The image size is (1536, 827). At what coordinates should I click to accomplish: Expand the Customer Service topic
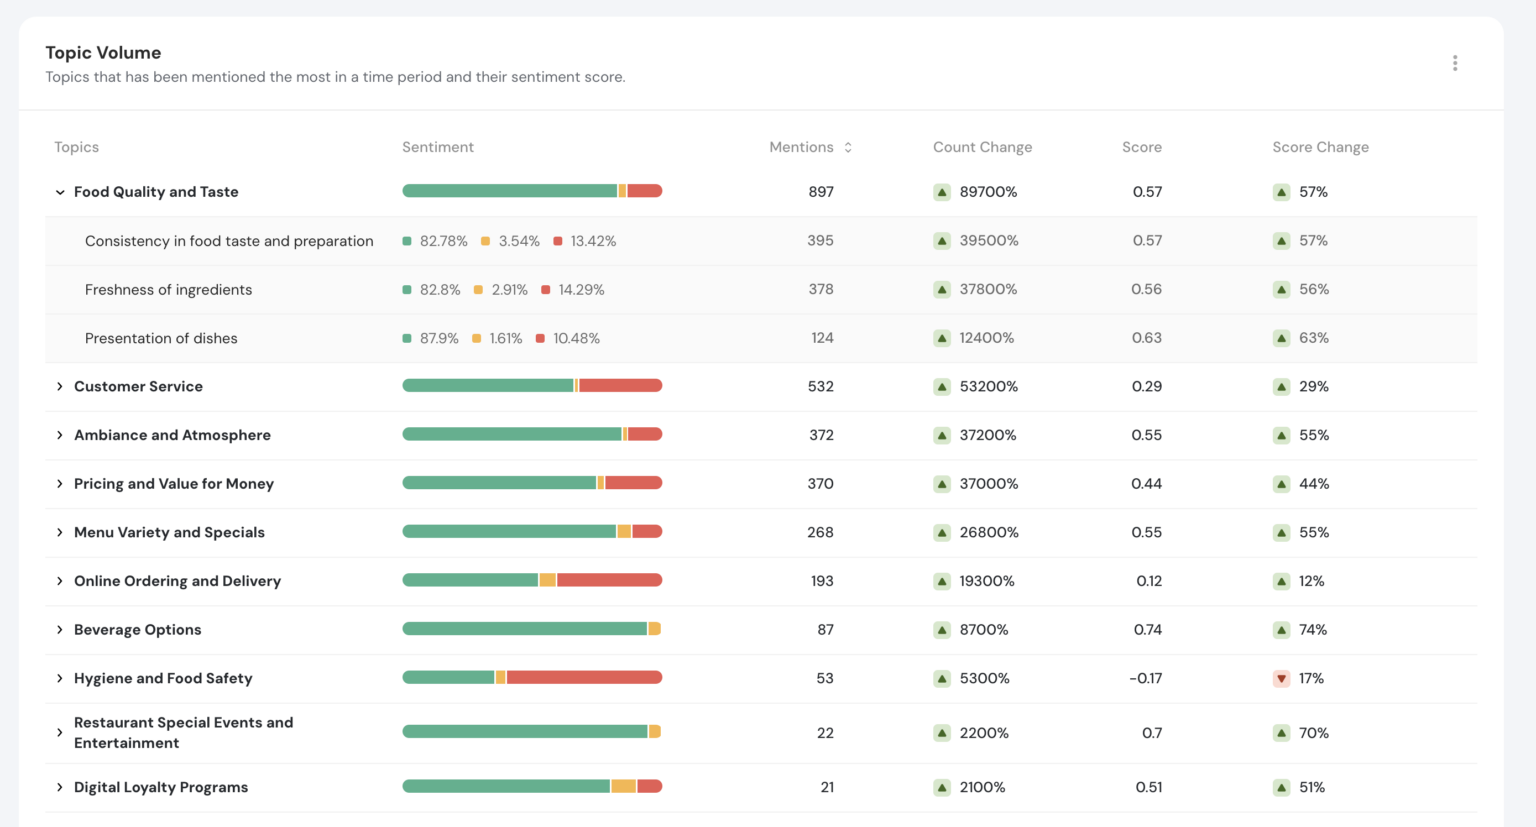(59, 386)
